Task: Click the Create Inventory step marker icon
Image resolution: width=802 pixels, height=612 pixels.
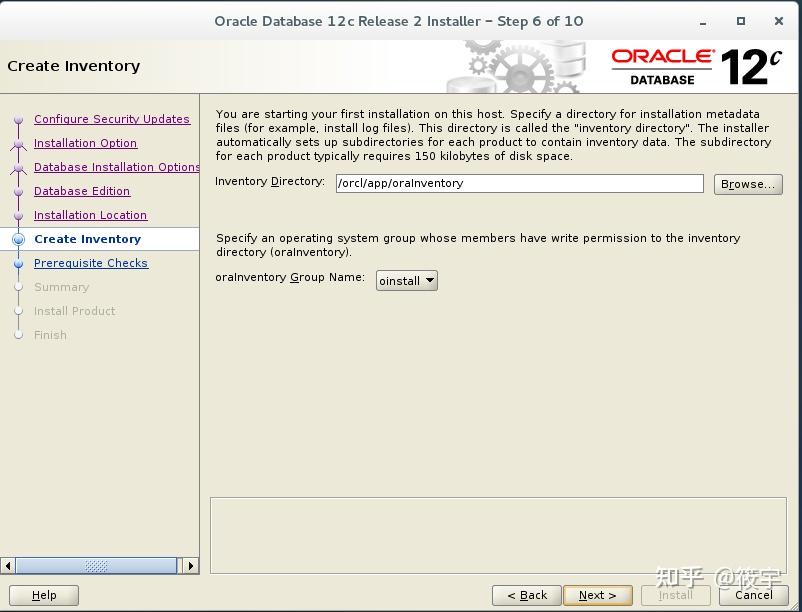Action: point(19,239)
